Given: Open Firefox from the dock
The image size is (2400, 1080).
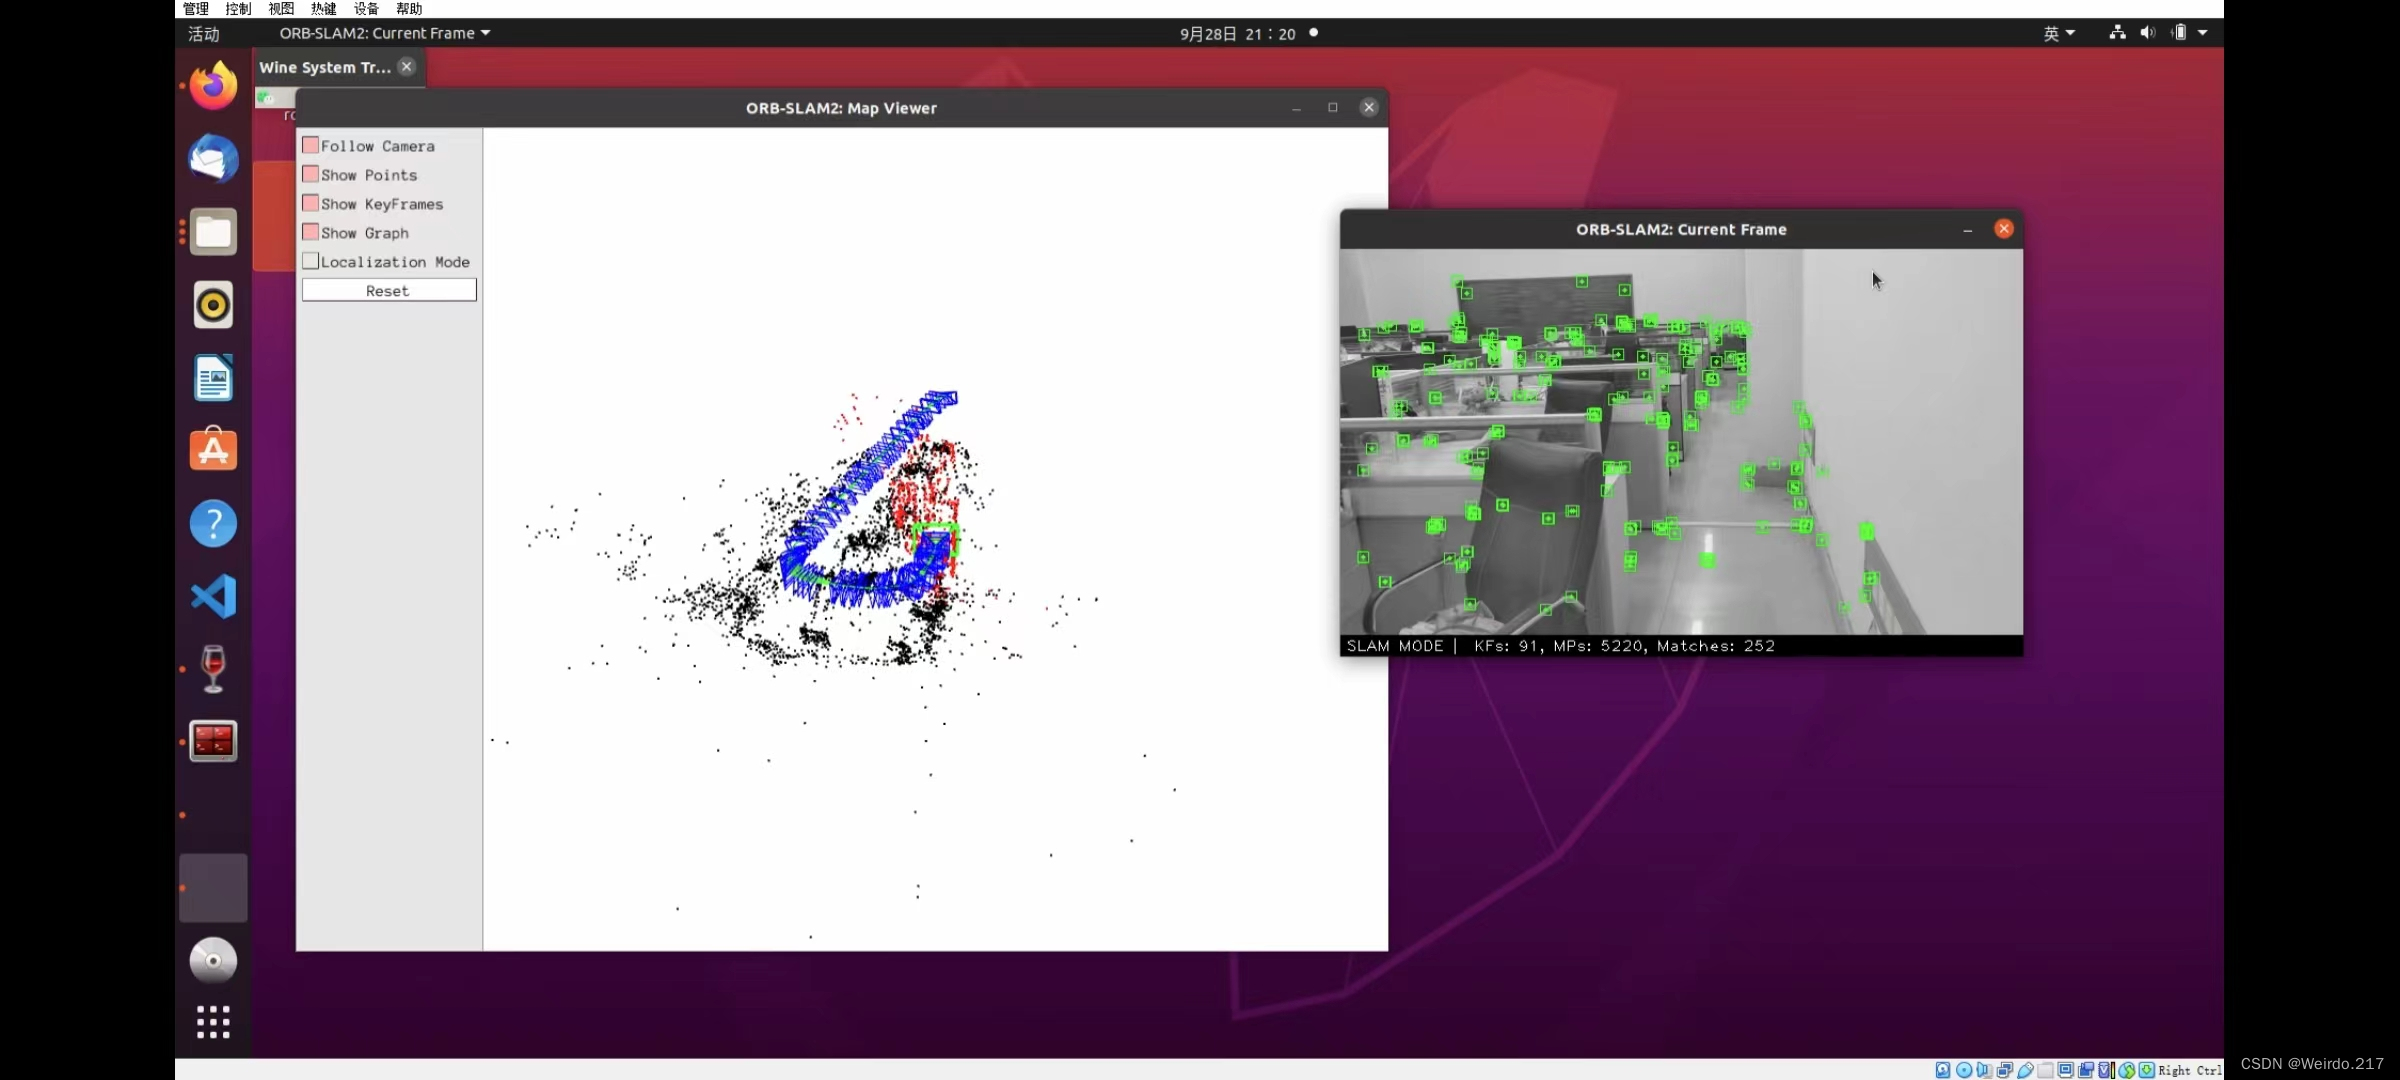Looking at the screenshot, I should tap(213, 86).
